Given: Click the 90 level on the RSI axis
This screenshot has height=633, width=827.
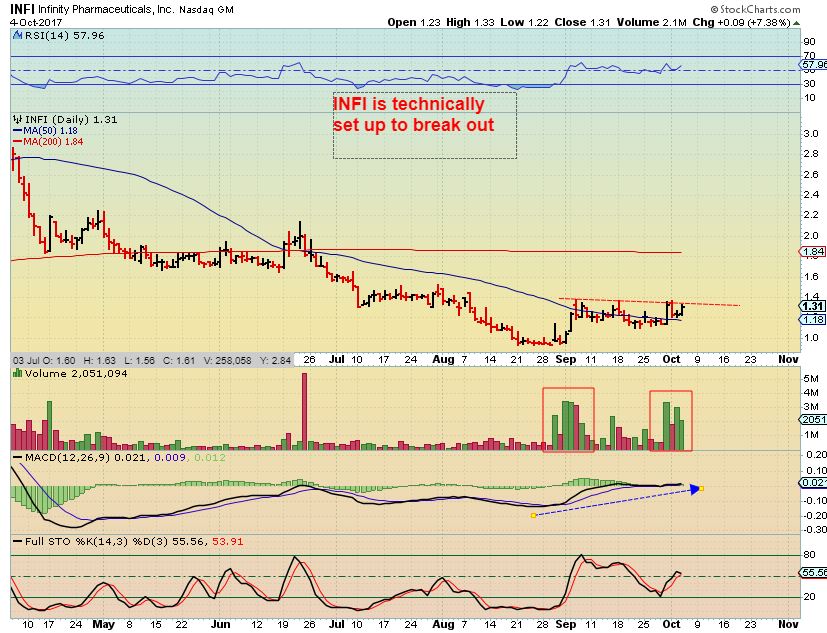Looking at the screenshot, I should click(x=810, y=42).
